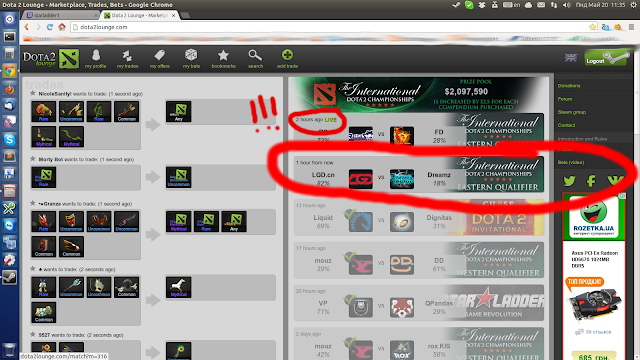Open the International prize pool banner

click(419, 94)
